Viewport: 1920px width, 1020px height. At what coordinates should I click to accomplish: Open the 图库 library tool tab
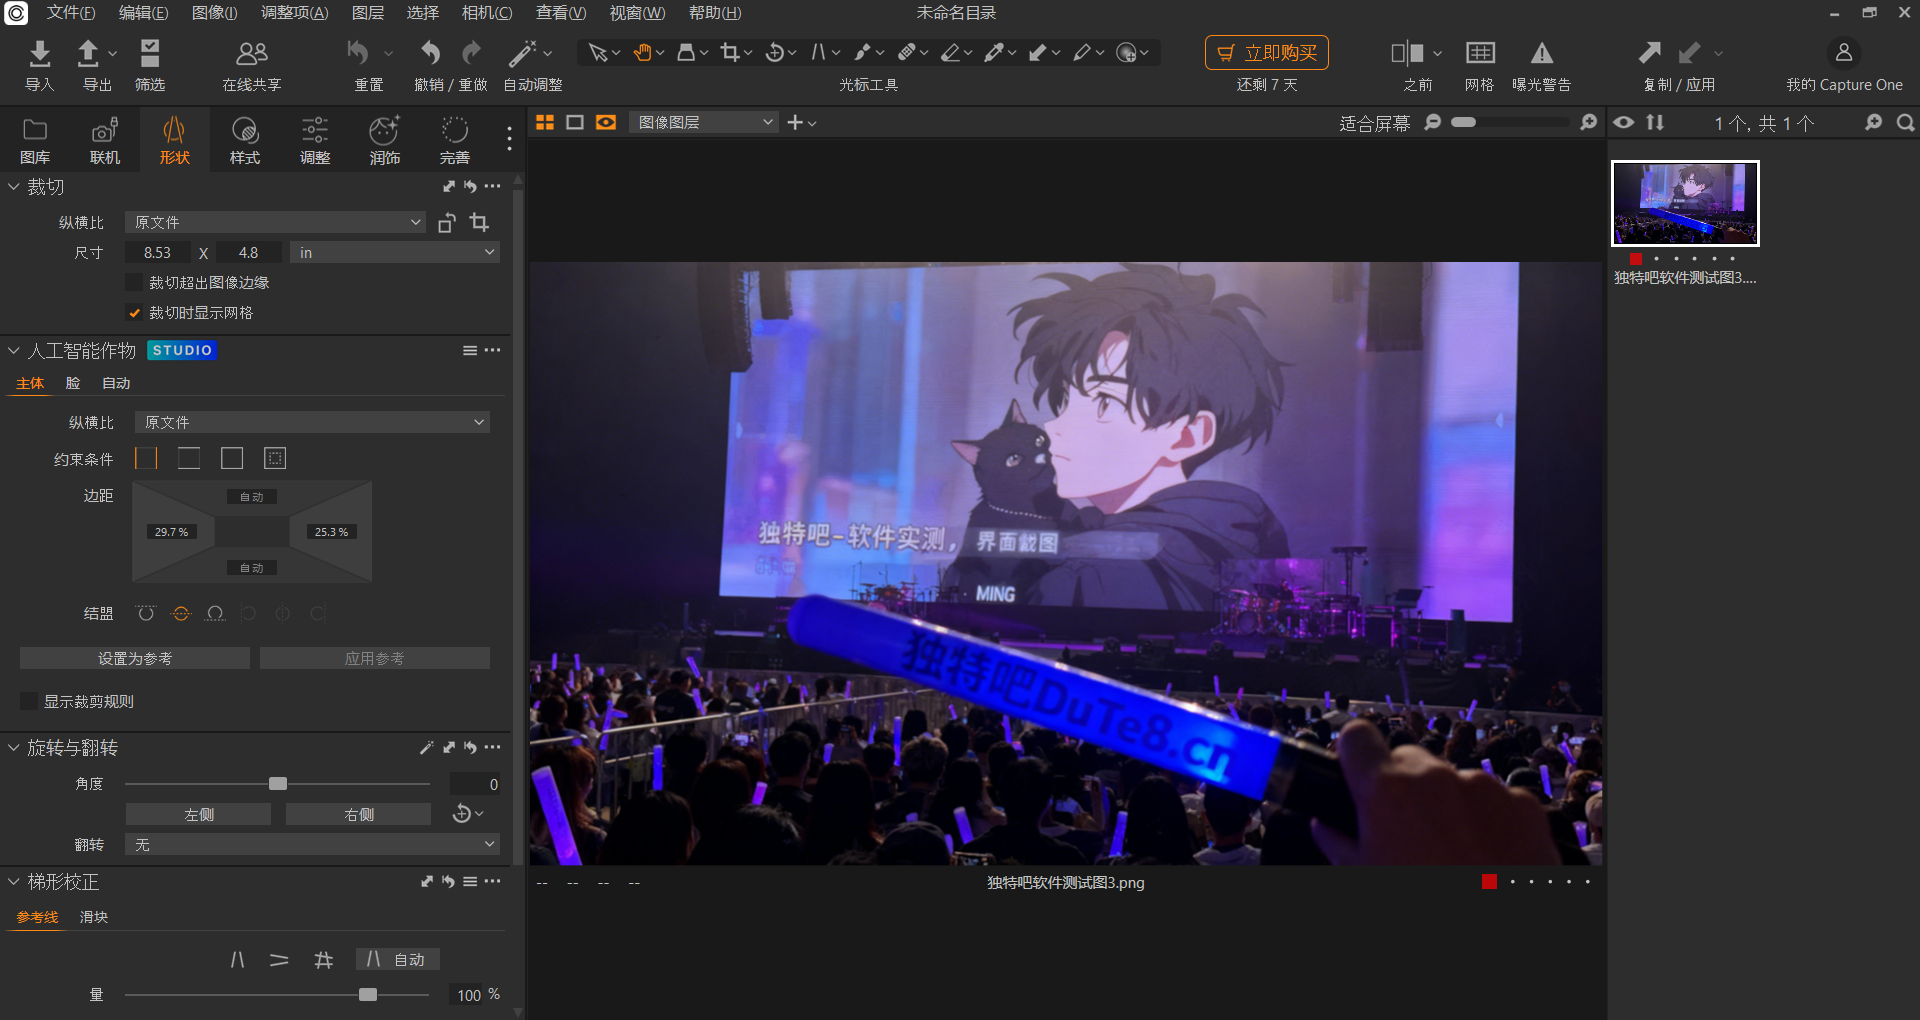coord(35,139)
